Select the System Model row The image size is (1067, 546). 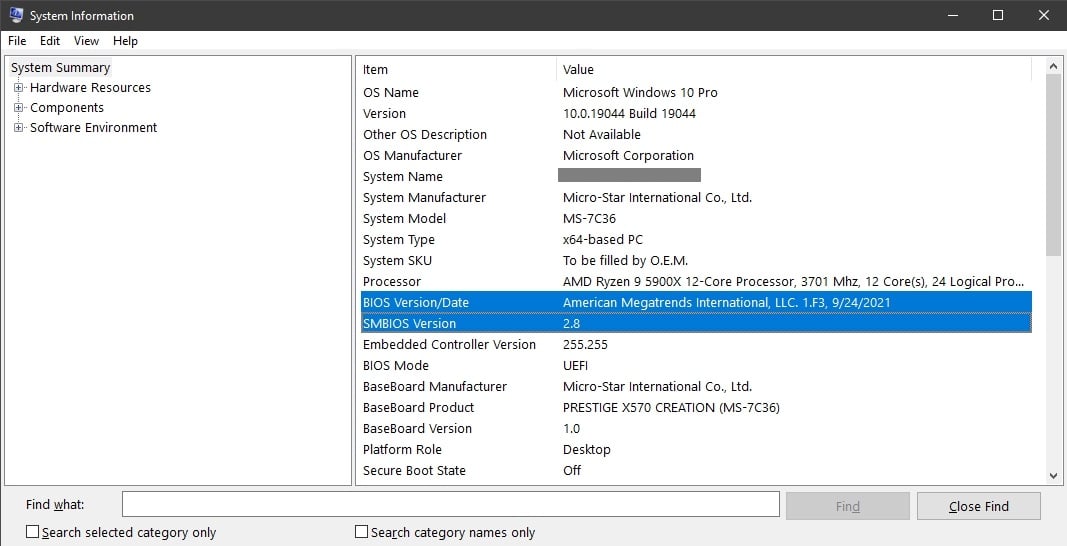[x=696, y=219]
